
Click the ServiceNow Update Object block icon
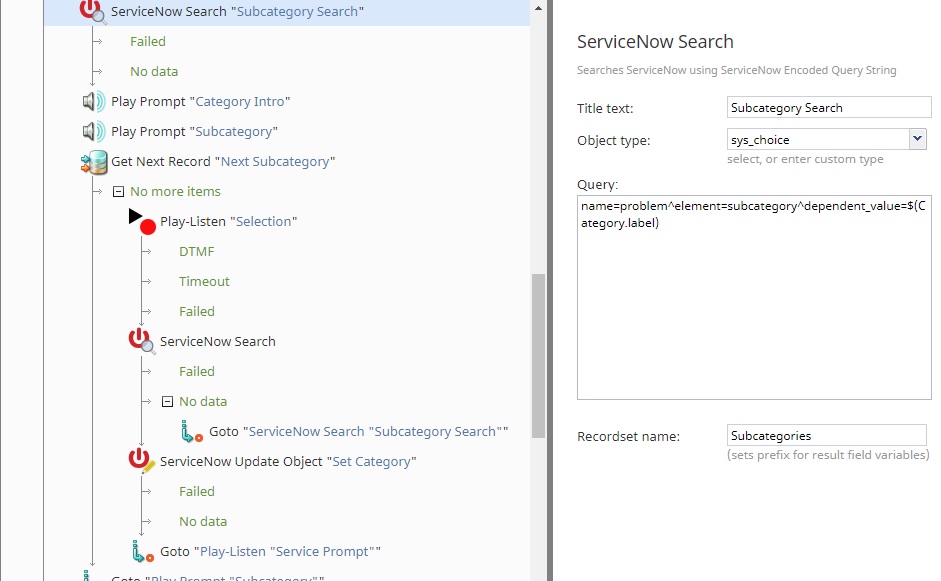pyautogui.click(x=142, y=461)
